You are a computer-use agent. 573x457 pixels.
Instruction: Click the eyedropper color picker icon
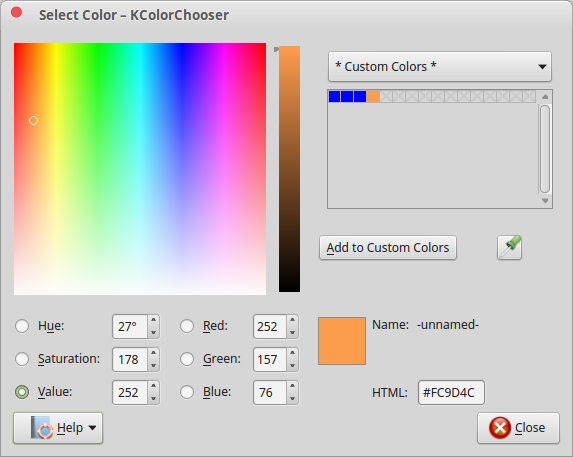509,248
